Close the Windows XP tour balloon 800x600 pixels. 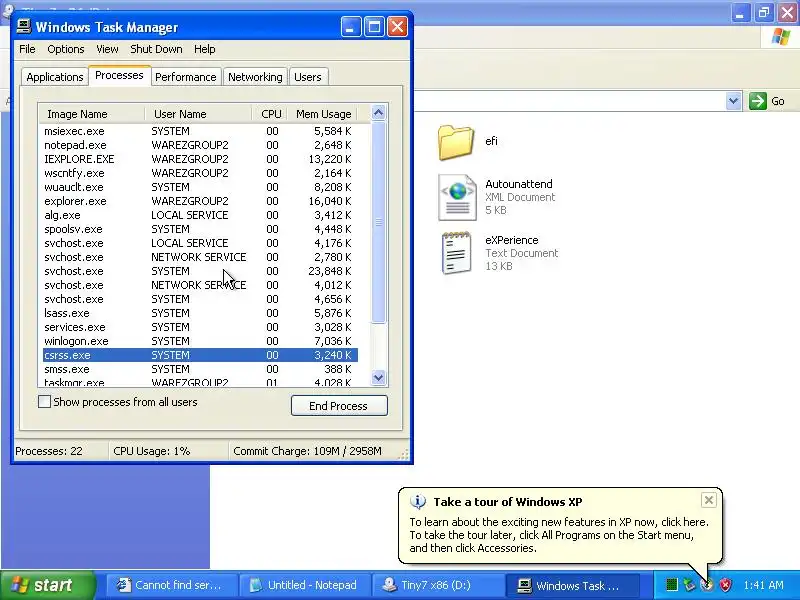pyautogui.click(x=709, y=501)
